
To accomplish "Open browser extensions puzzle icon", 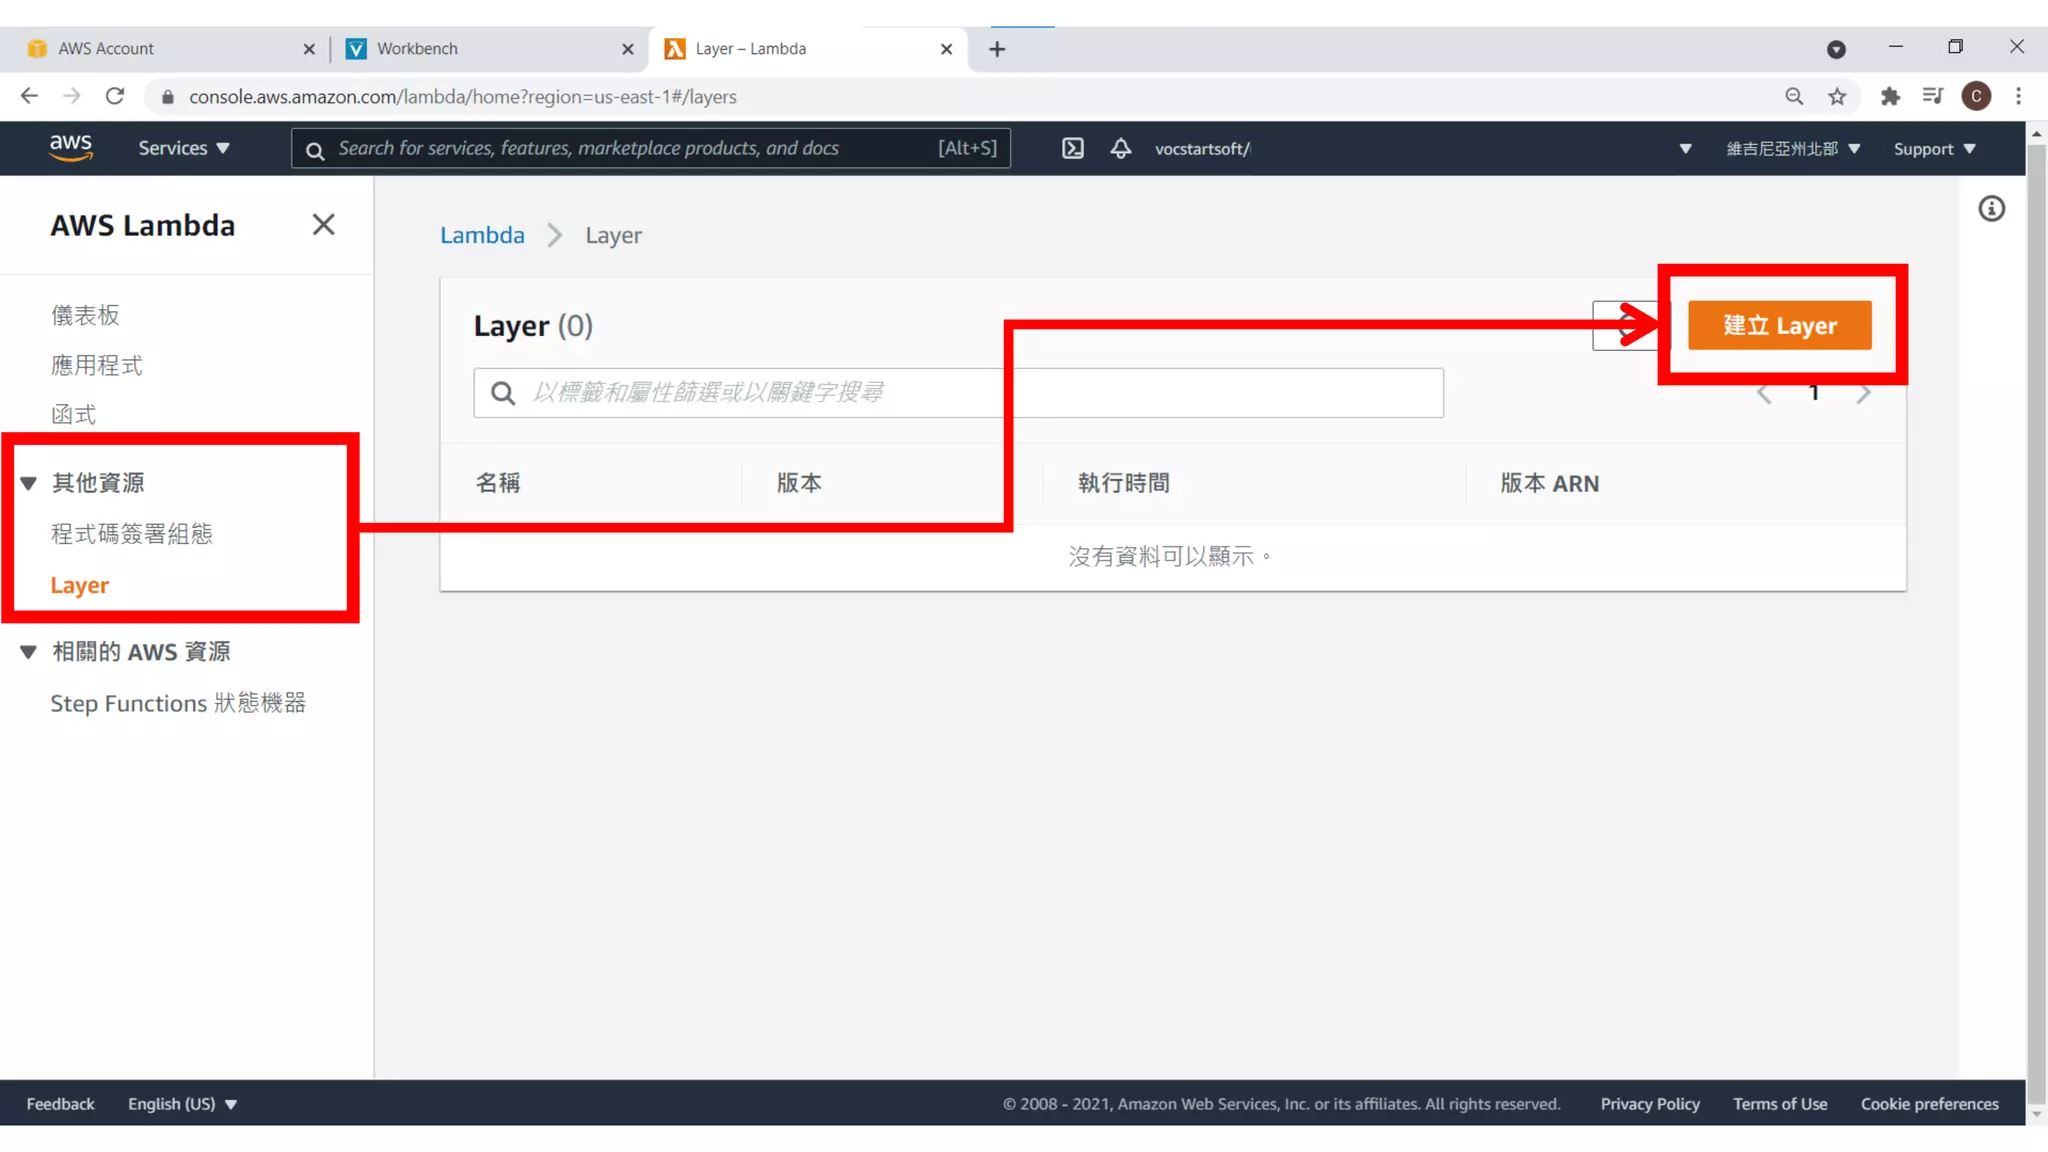I will pos(1889,96).
